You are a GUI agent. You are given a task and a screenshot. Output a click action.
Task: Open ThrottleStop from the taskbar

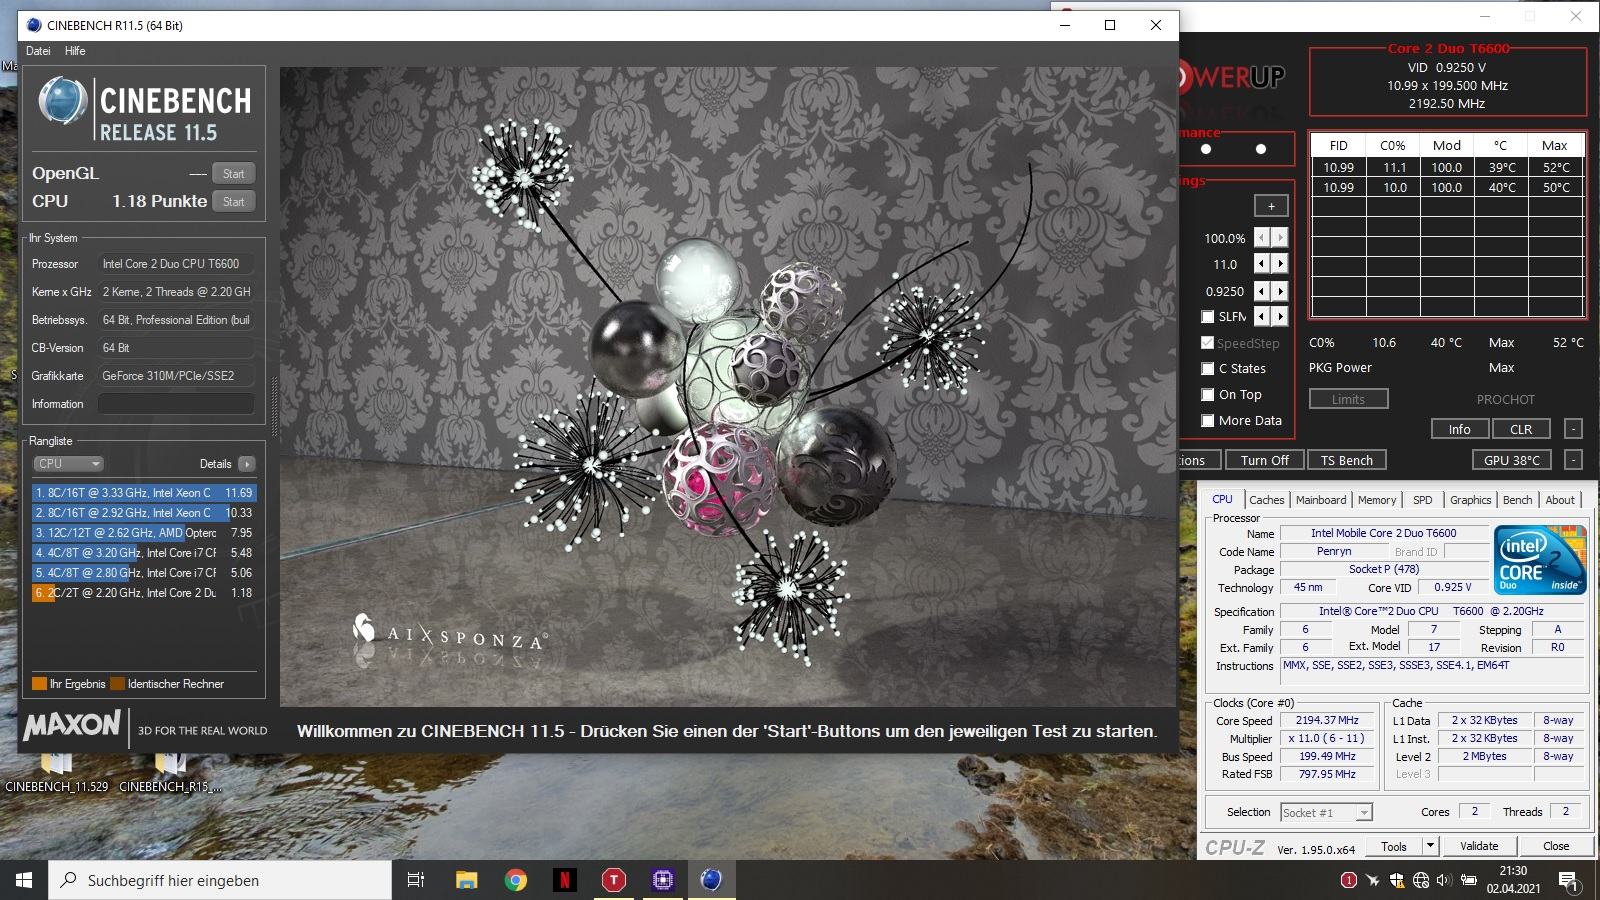(614, 880)
